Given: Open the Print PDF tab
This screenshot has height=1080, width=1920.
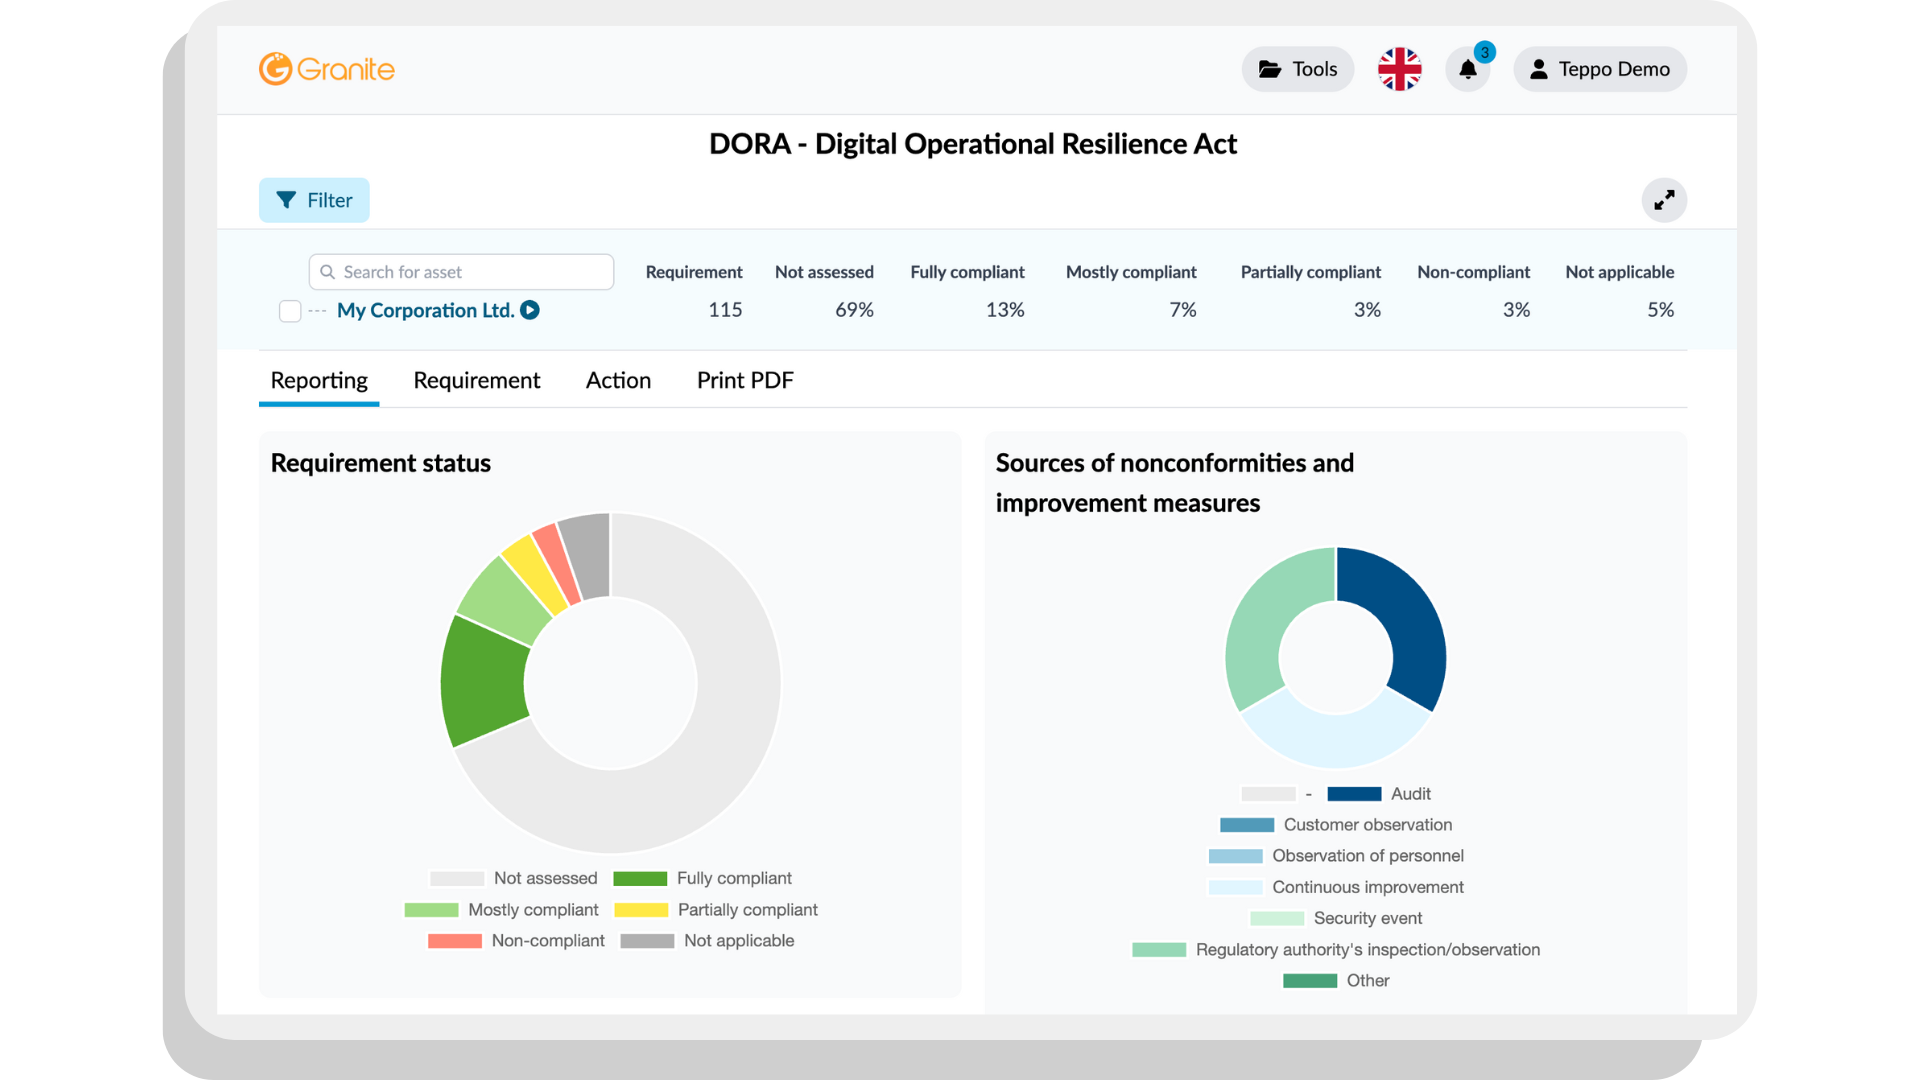Looking at the screenshot, I should [x=745, y=380].
